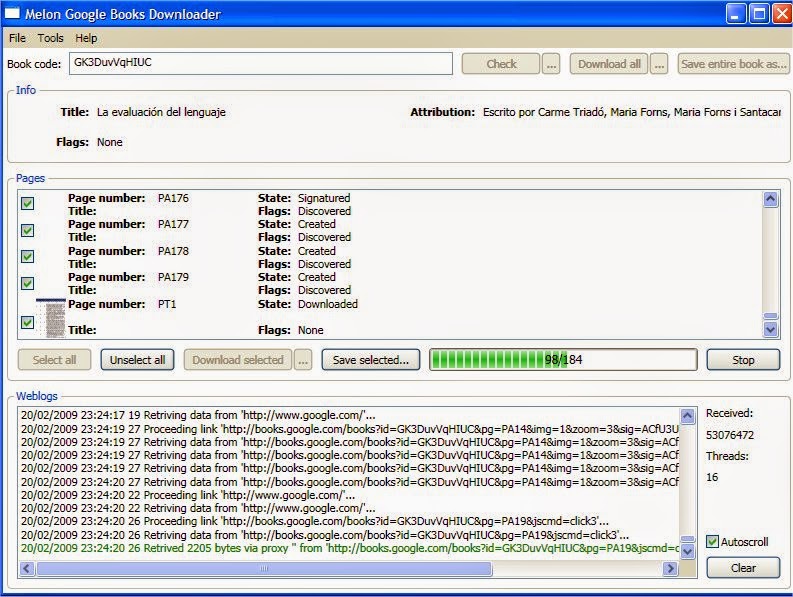This screenshot has width=793, height=597.
Task: Click page number text 'PA176'
Action: (173, 198)
